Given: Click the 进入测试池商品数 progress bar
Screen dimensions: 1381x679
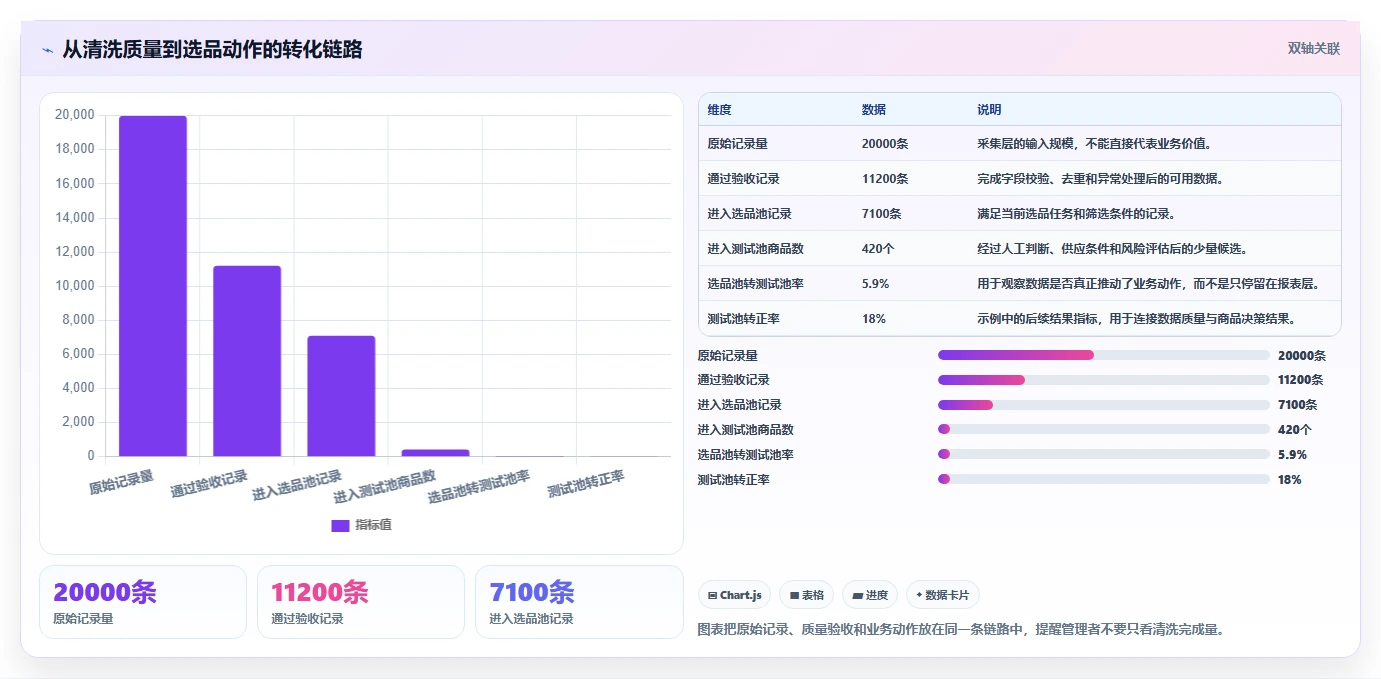Looking at the screenshot, I should click(1104, 429).
